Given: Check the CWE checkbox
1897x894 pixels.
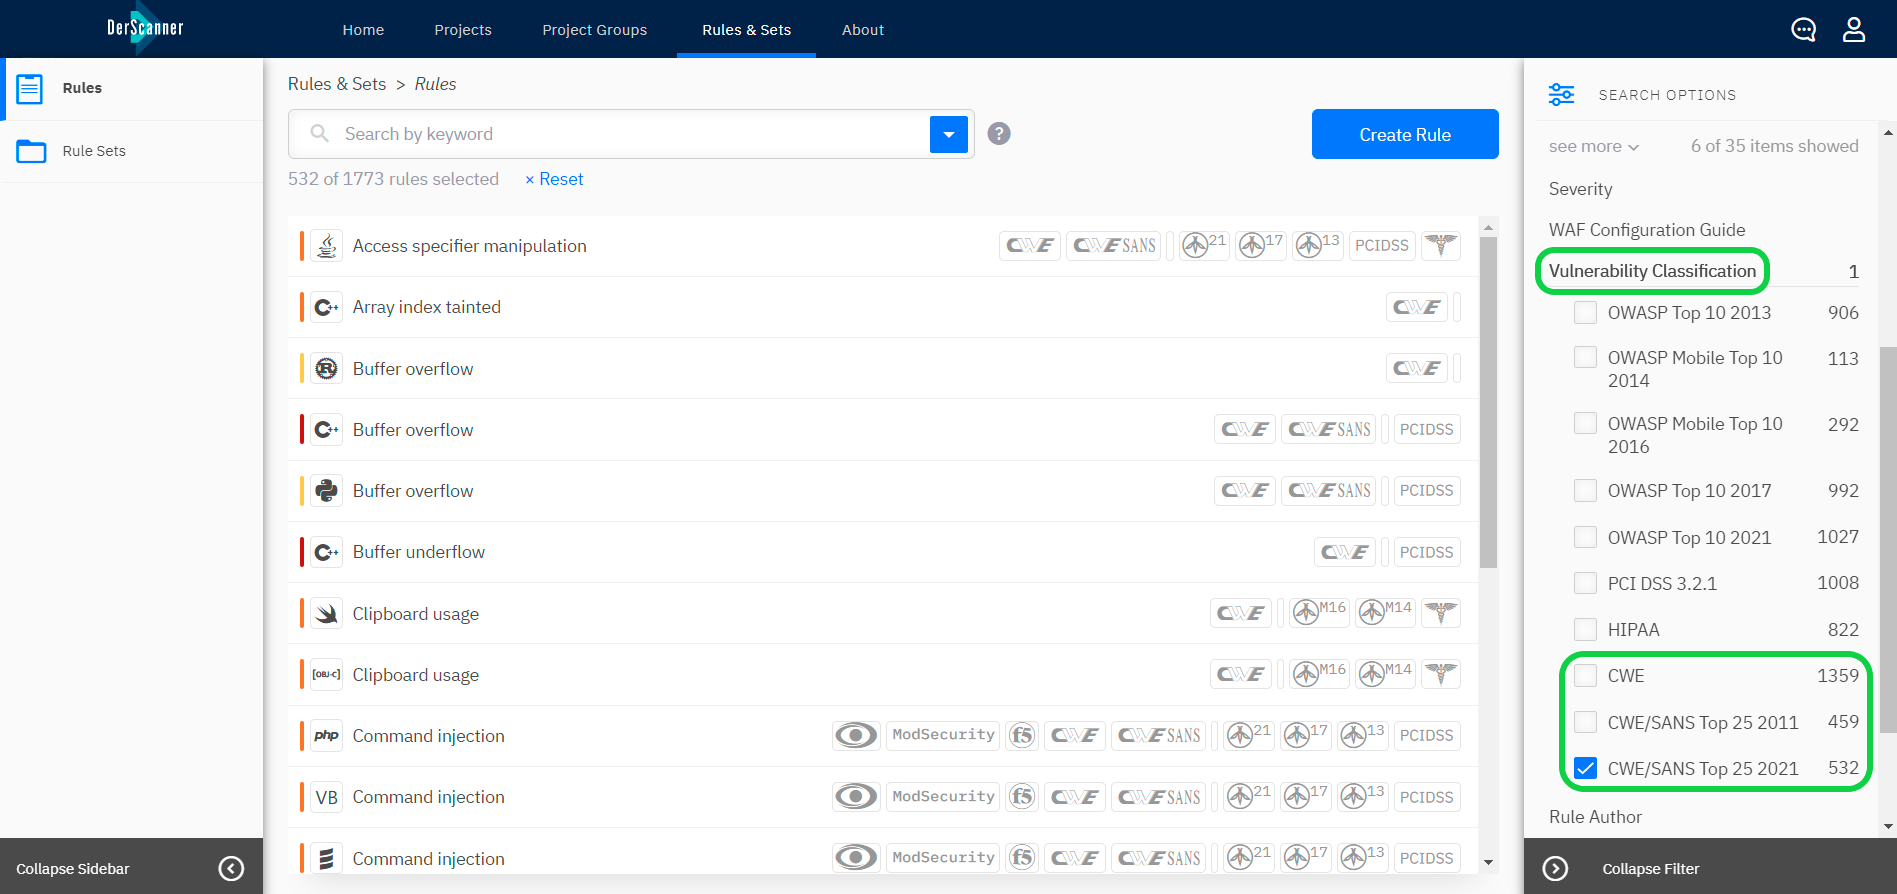Looking at the screenshot, I should click(x=1585, y=675).
